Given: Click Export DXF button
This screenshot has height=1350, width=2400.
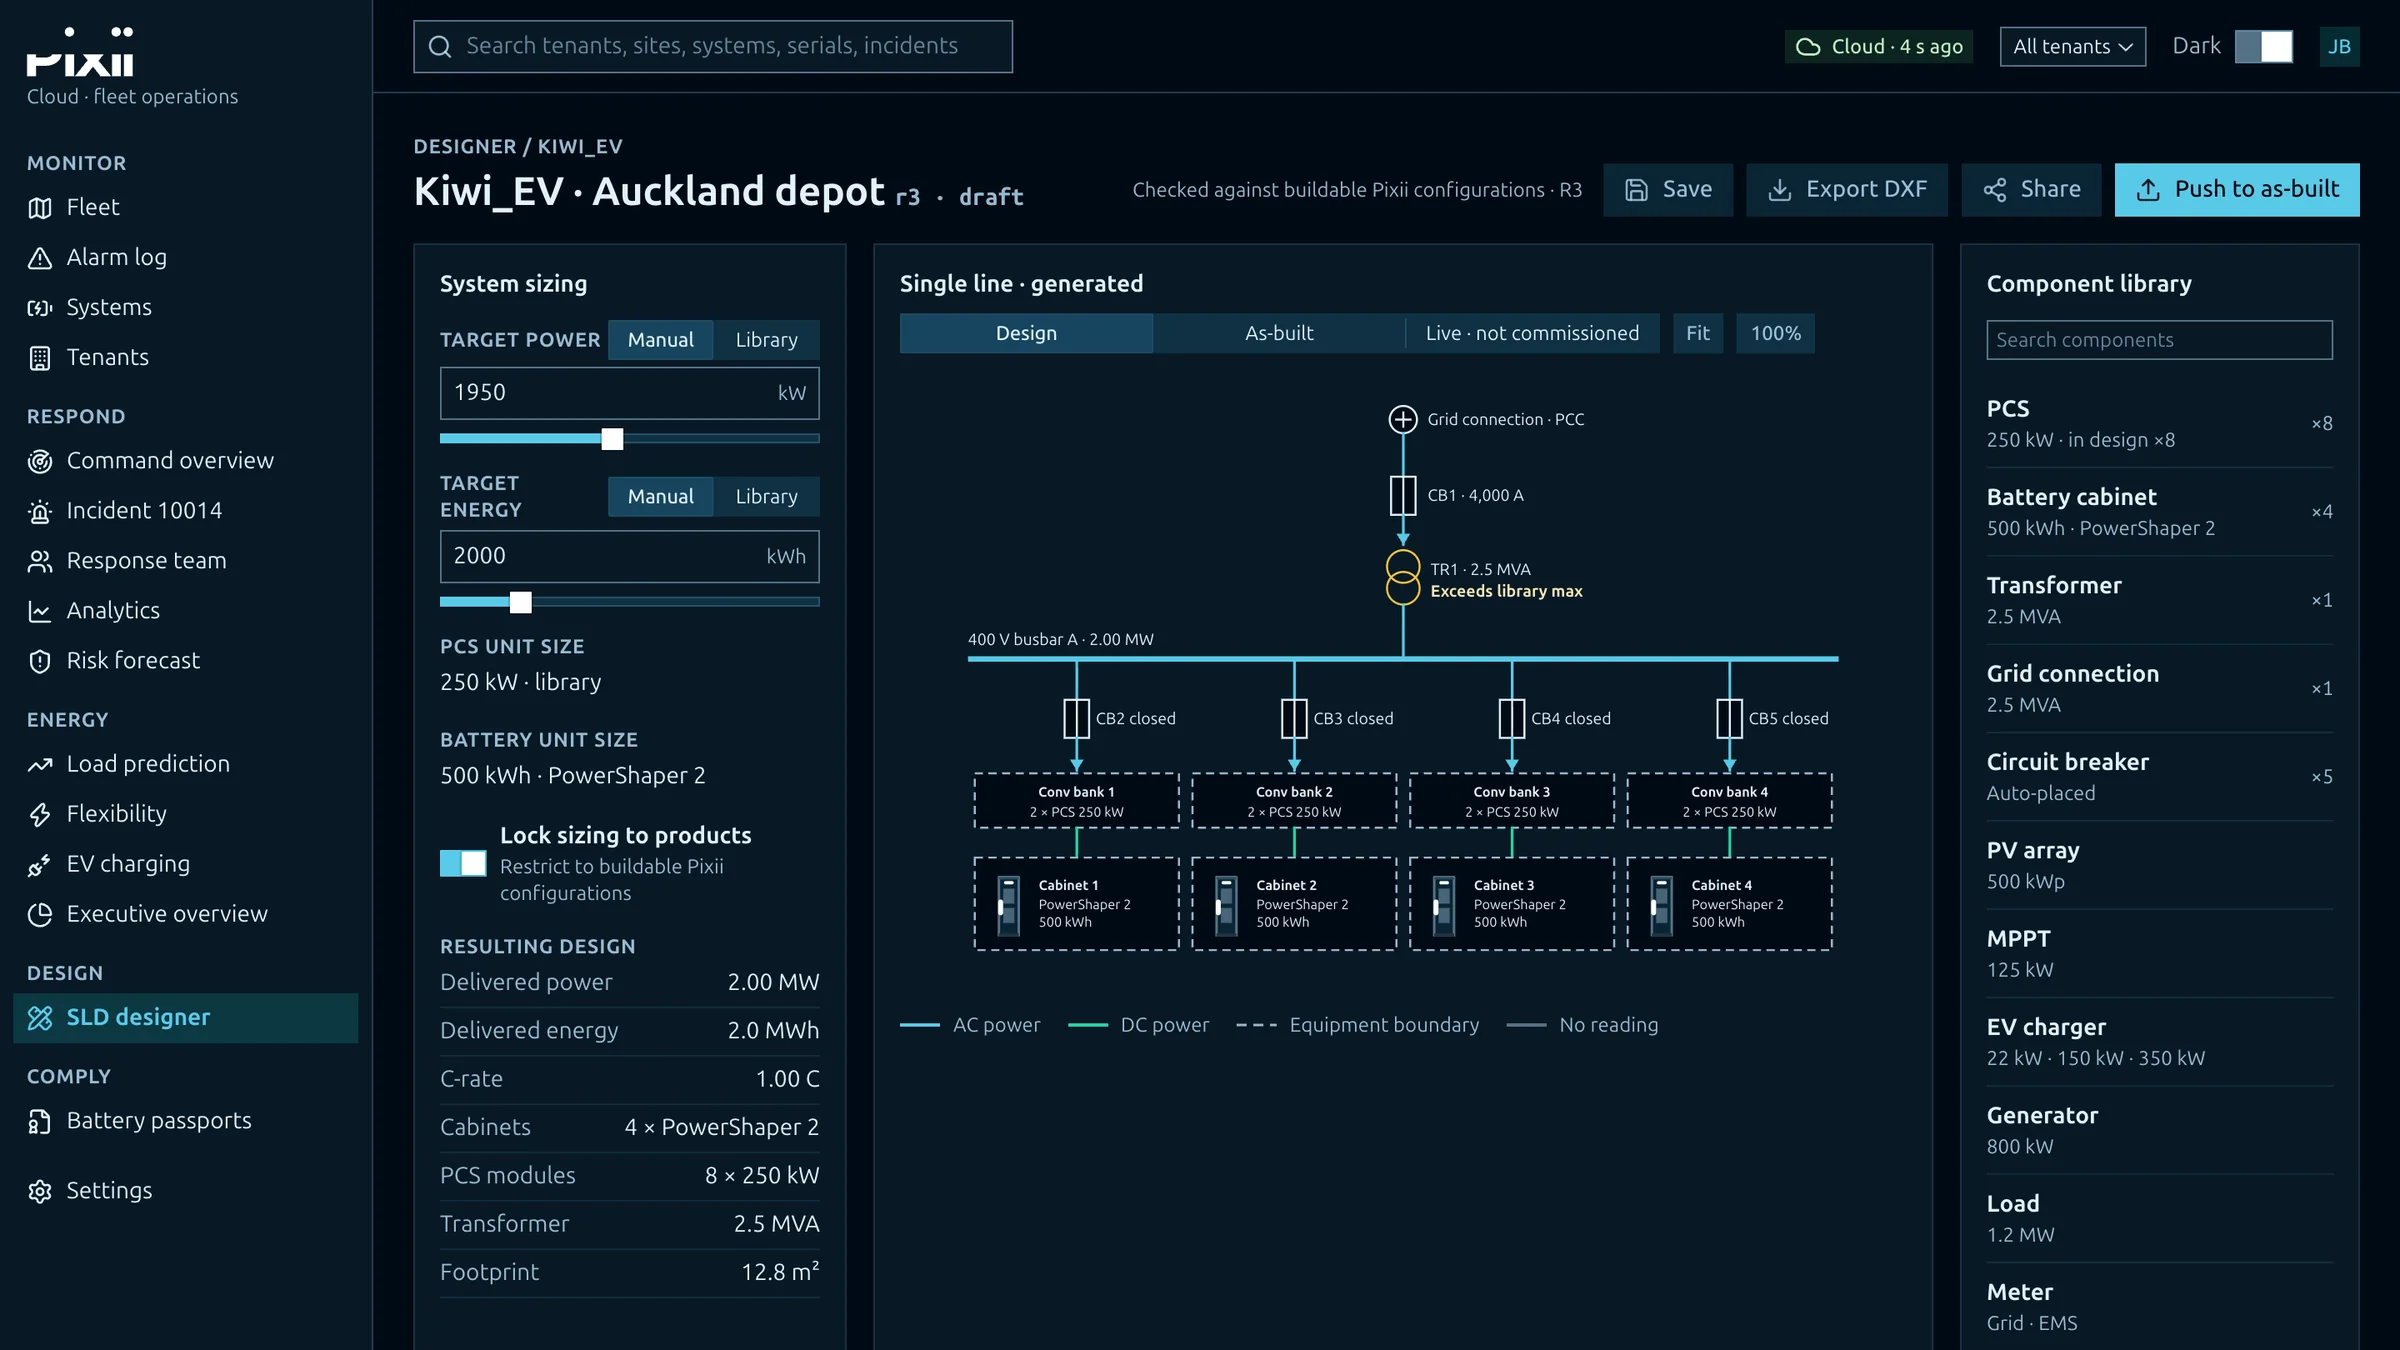Looking at the screenshot, I should [x=1847, y=190].
